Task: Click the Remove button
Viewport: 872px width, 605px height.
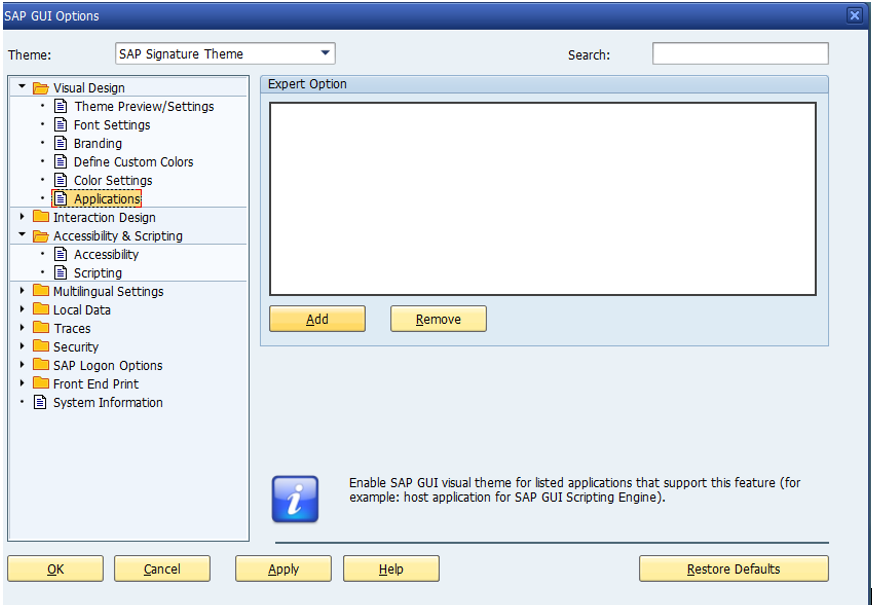Action: coord(438,319)
